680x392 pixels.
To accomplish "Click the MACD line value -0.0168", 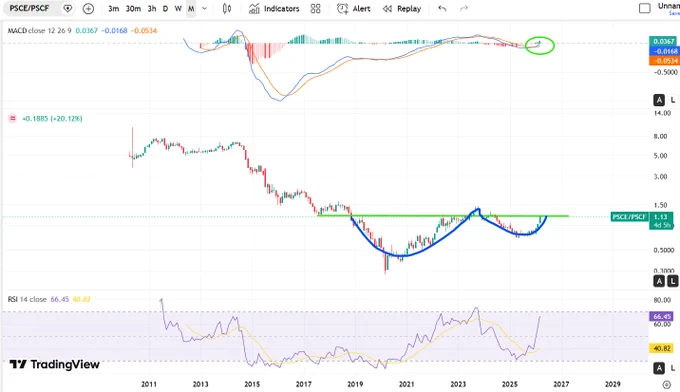I will [114, 30].
